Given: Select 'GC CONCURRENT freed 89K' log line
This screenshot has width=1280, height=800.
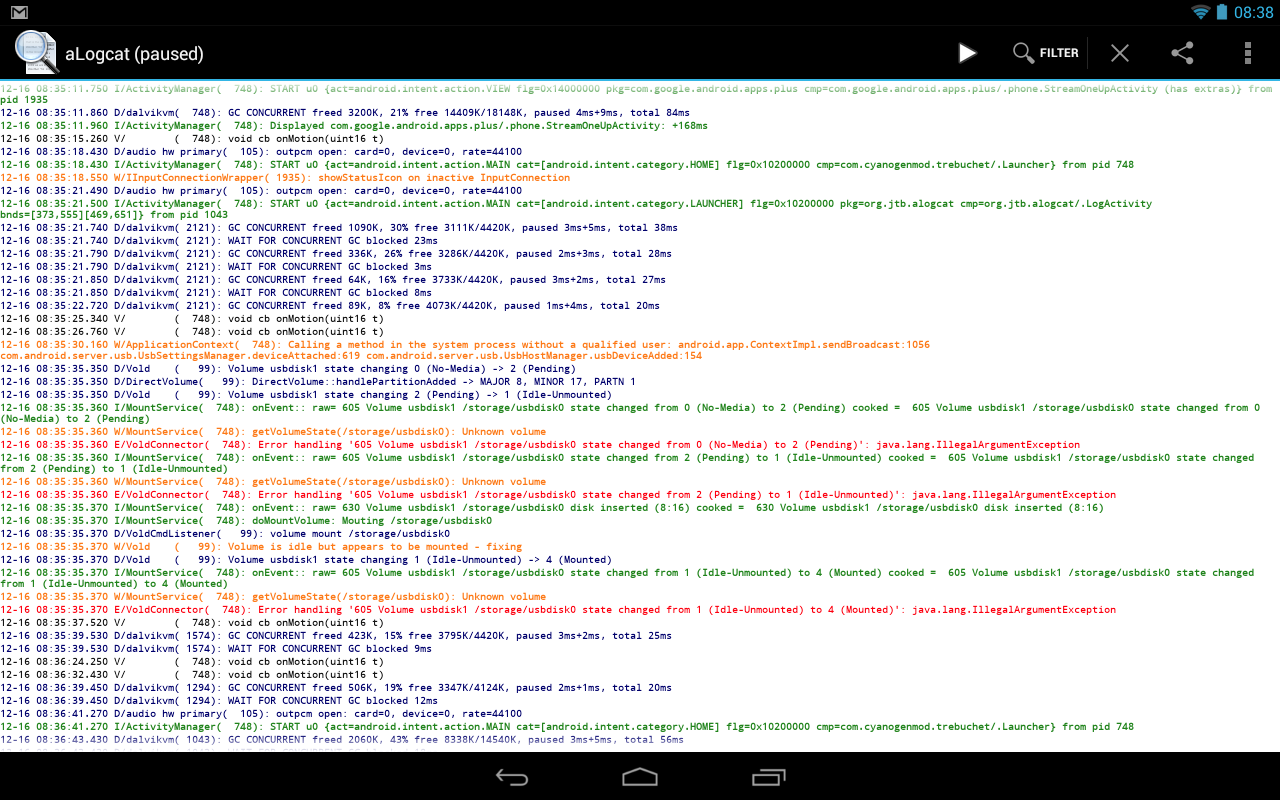Looking at the screenshot, I should point(330,305).
